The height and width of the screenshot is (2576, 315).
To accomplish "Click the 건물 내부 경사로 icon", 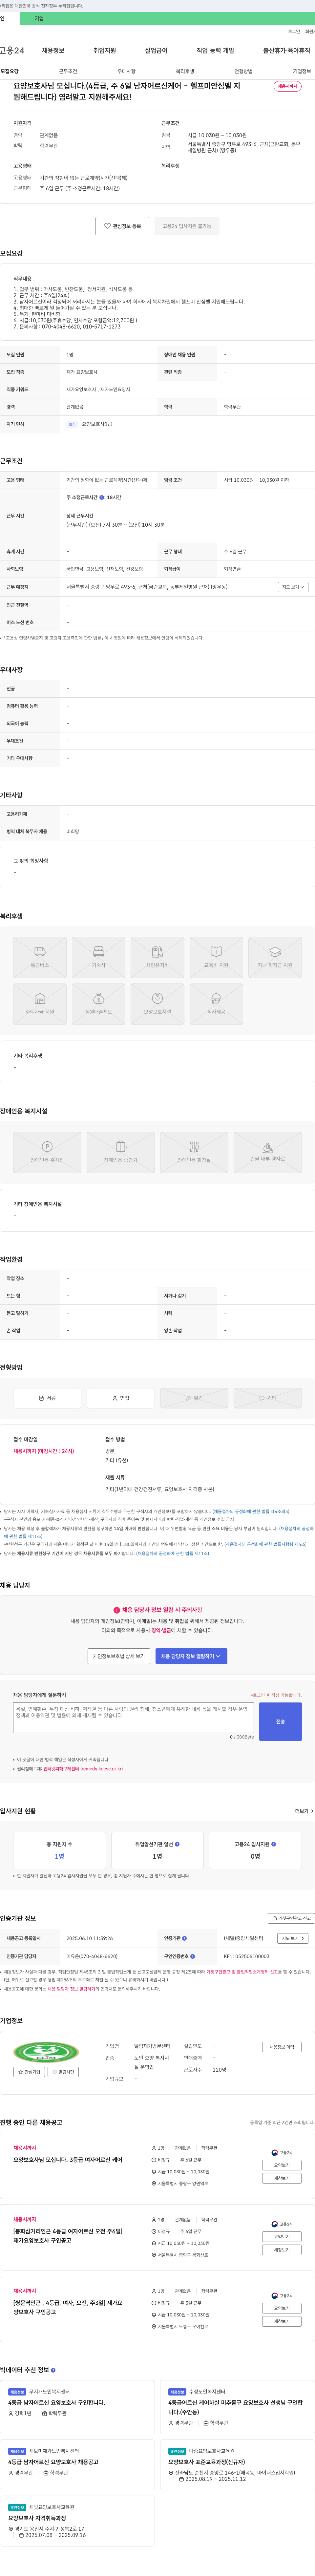I will point(268,1152).
